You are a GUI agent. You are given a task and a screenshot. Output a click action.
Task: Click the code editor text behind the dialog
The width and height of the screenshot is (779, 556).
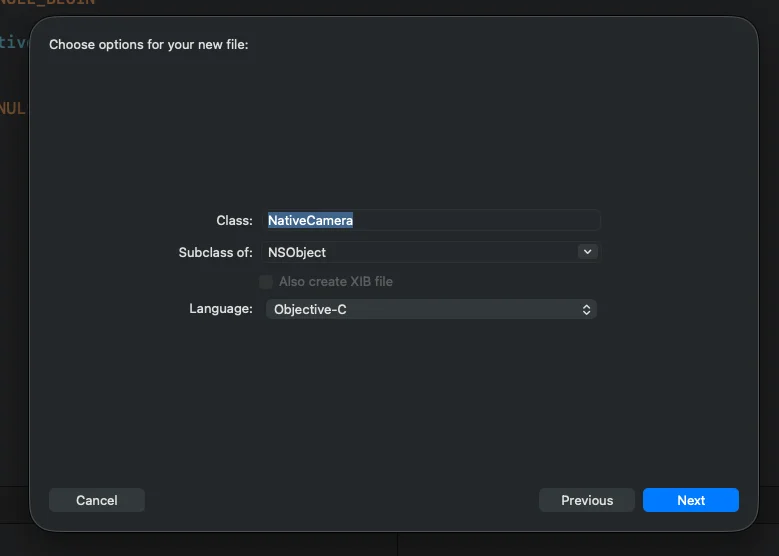point(12,108)
